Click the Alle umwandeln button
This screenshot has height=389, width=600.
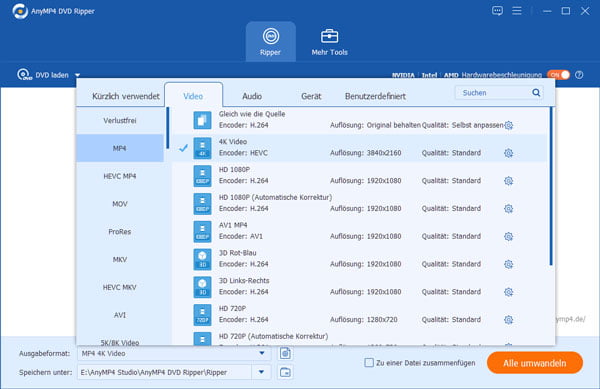(535, 363)
